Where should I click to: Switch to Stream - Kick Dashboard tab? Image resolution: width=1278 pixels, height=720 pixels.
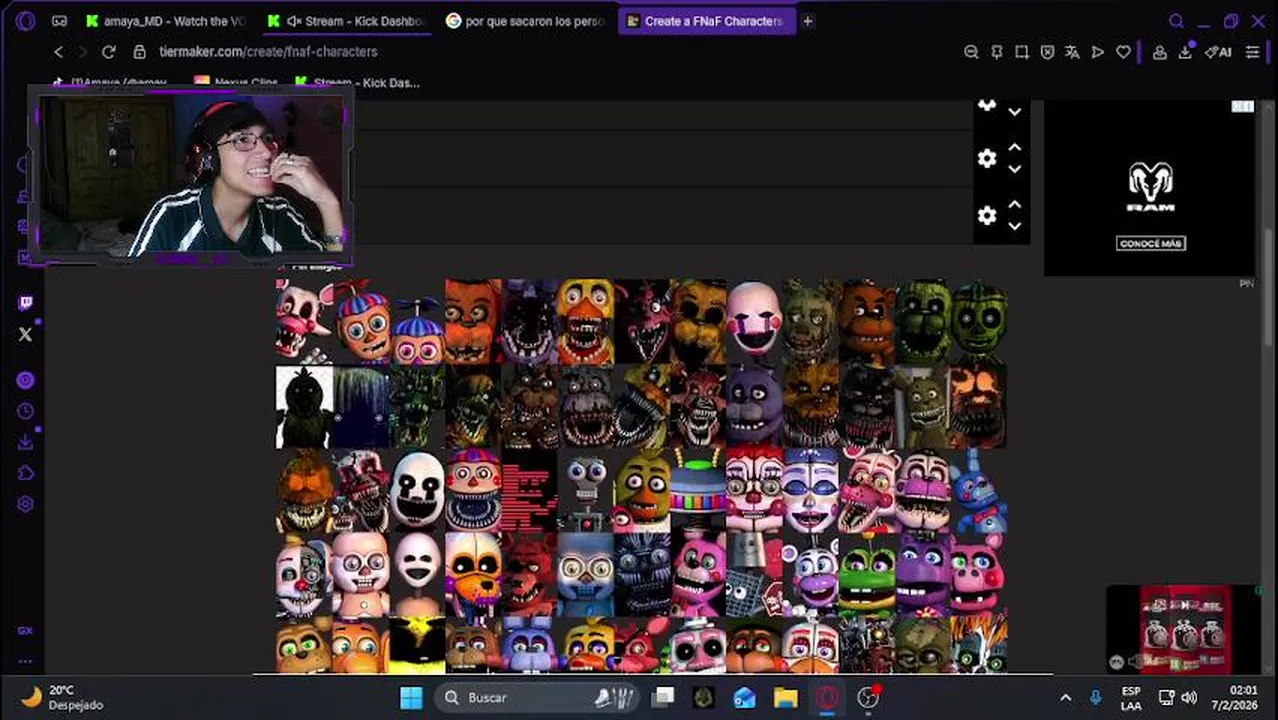[x=347, y=21]
